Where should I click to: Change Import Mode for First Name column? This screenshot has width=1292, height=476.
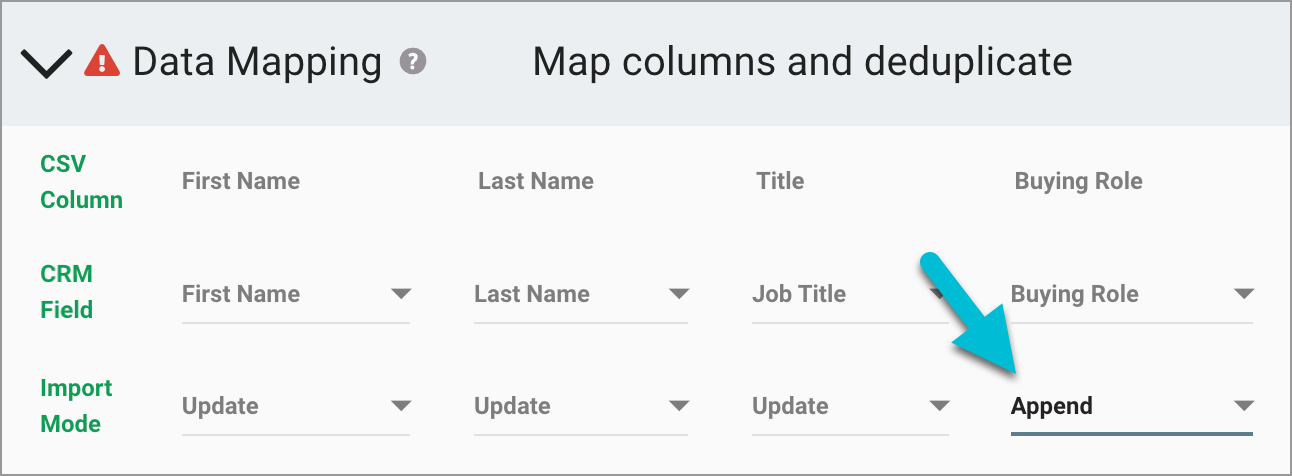296,406
